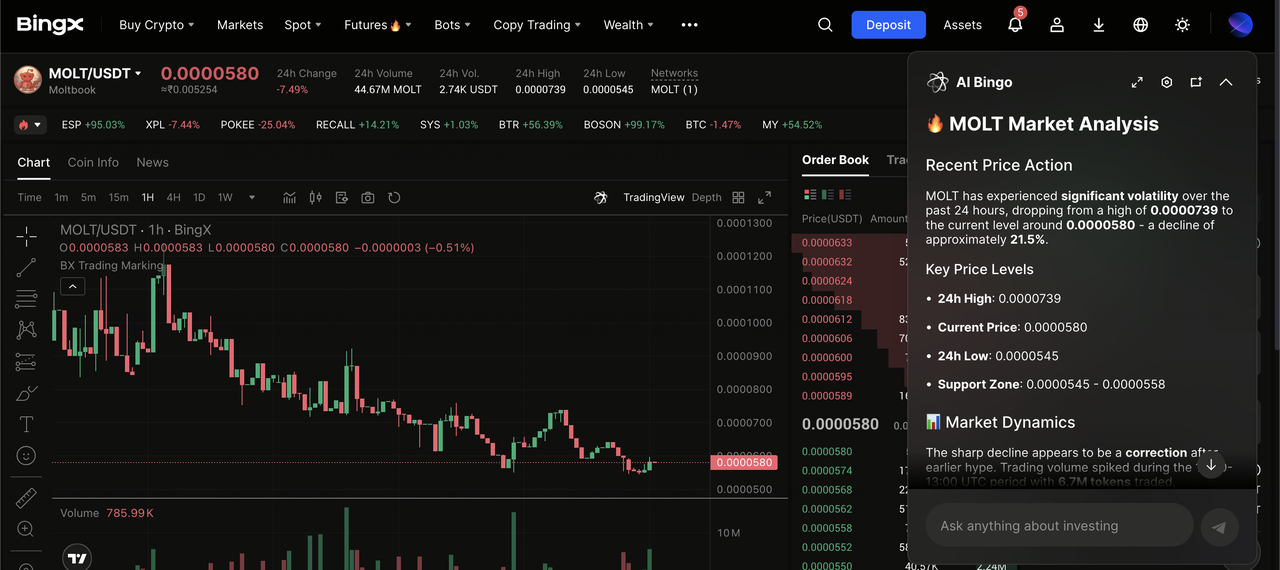Click the brush drawing tool

pyautogui.click(x=26, y=393)
